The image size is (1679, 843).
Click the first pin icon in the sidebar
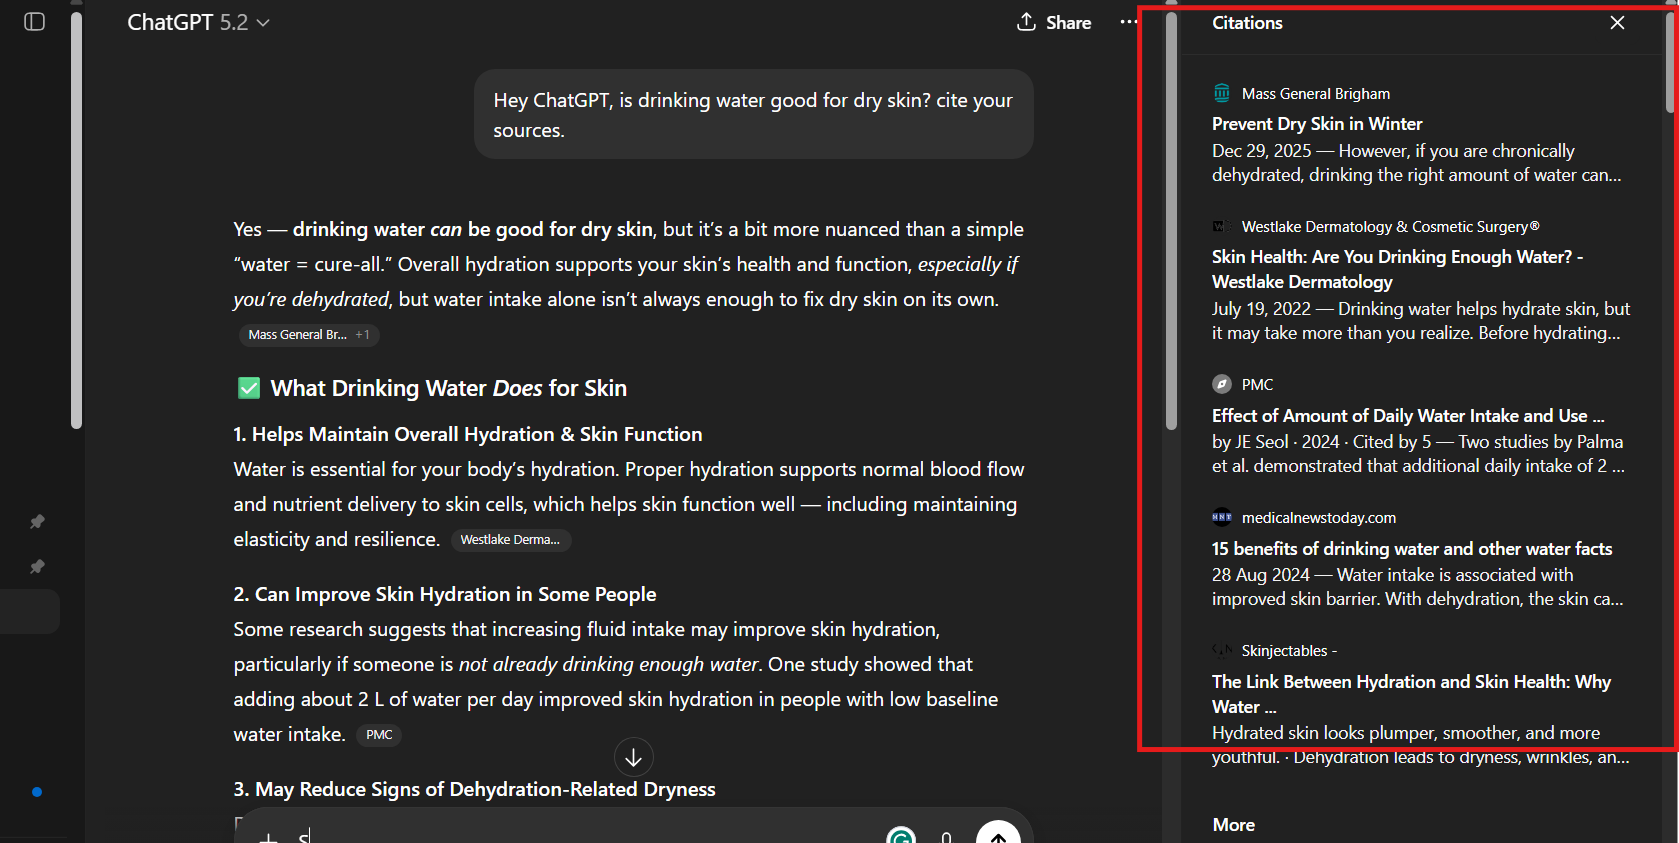[37, 521]
